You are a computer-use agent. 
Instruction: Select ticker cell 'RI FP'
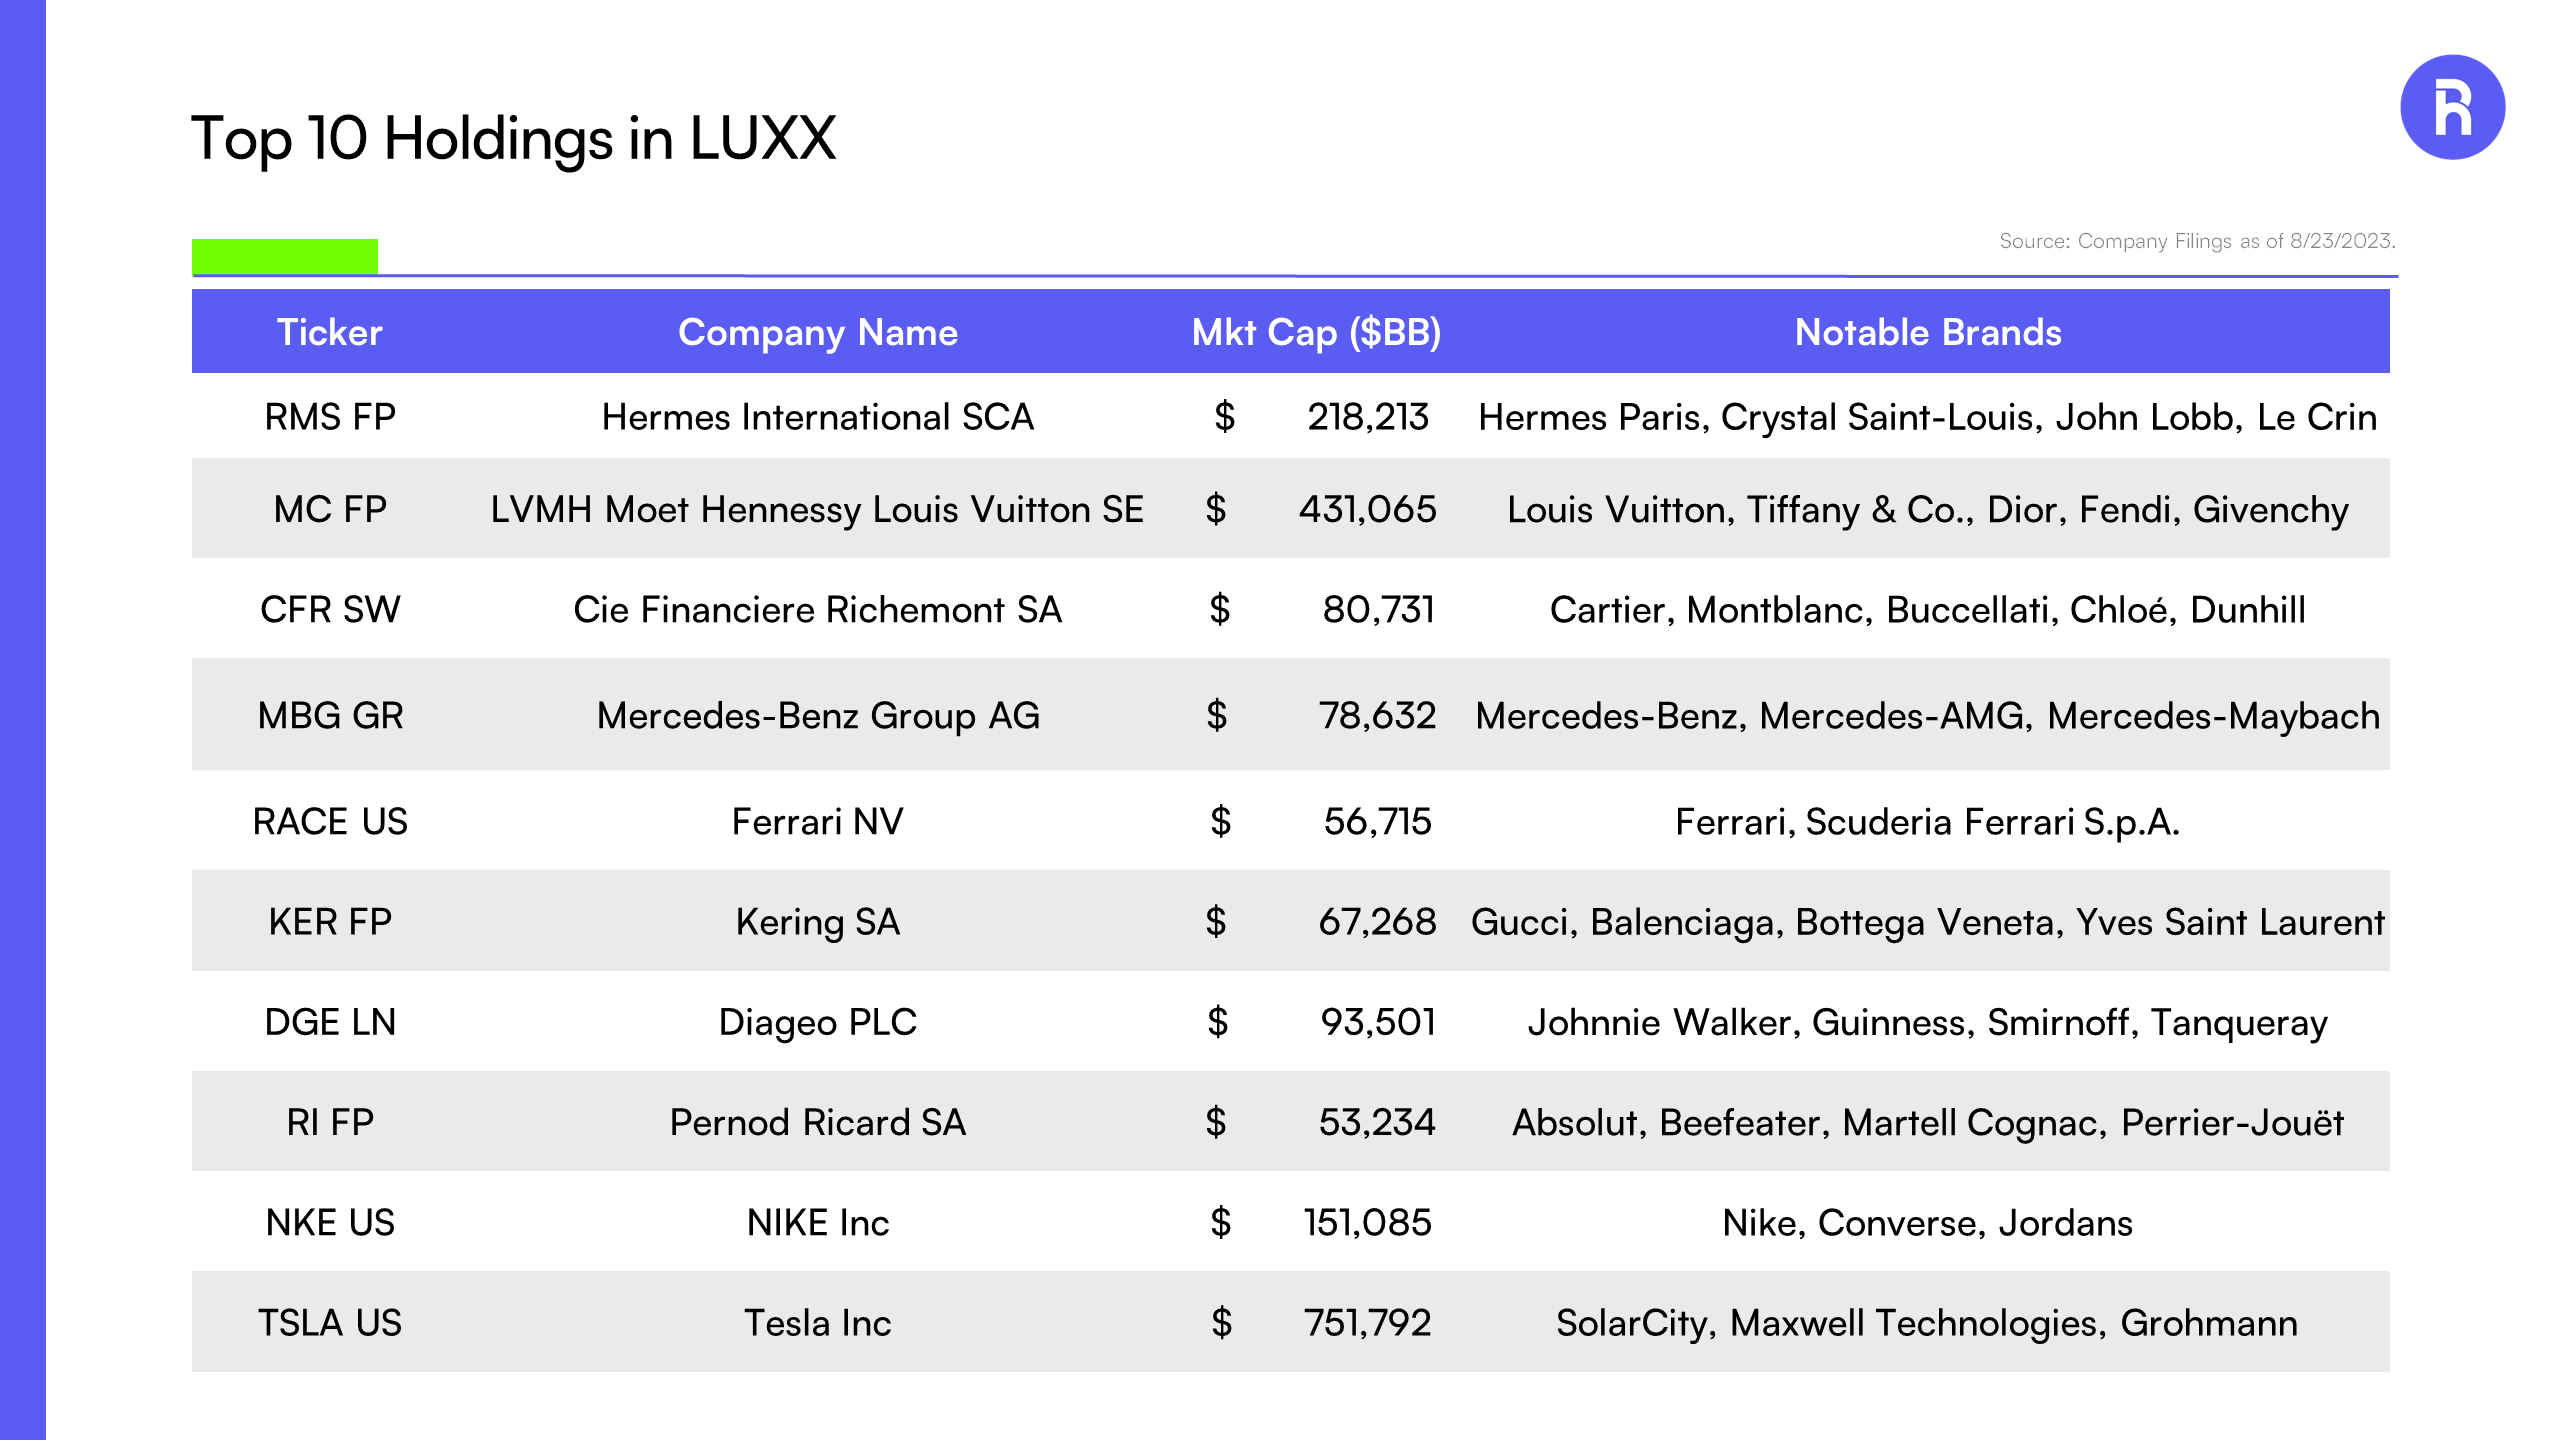pyautogui.click(x=330, y=1122)
